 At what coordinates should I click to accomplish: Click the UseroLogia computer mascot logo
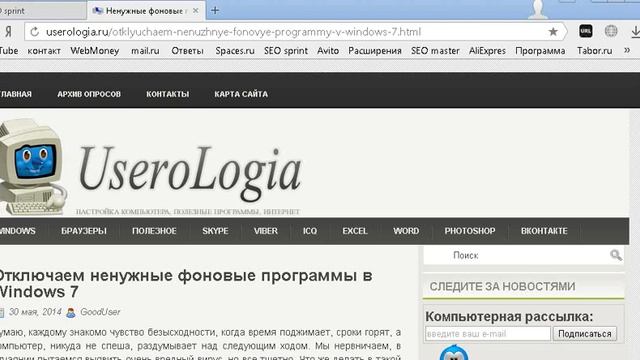click(x=33, y=167)
